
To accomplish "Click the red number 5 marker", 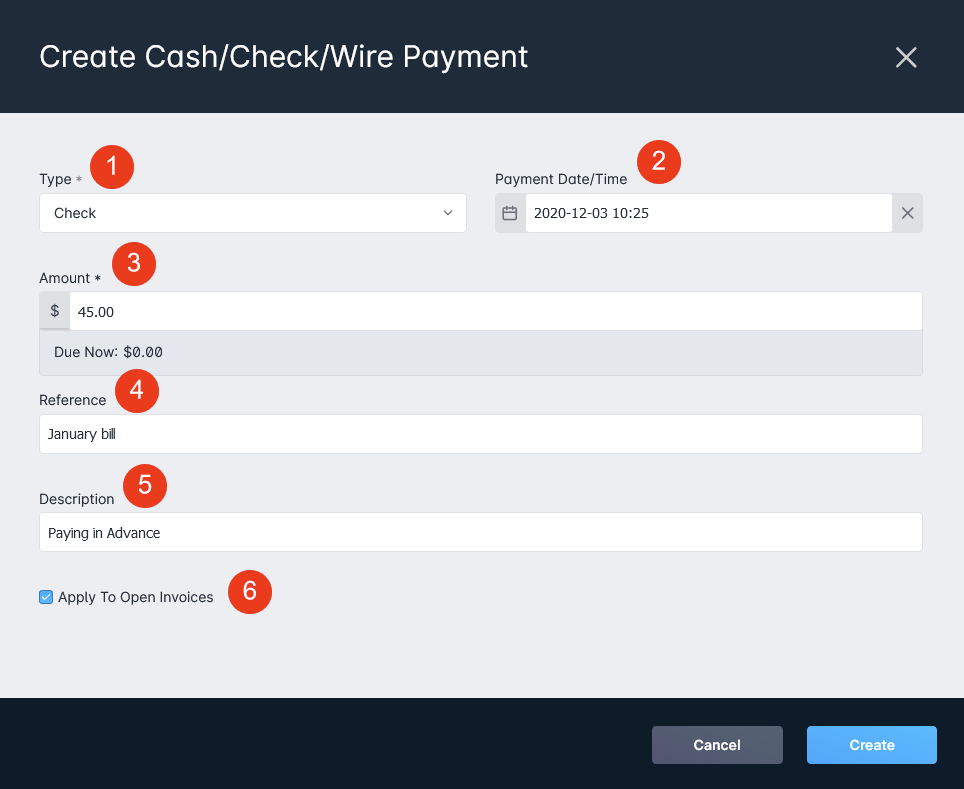I will tap(145, 486).
